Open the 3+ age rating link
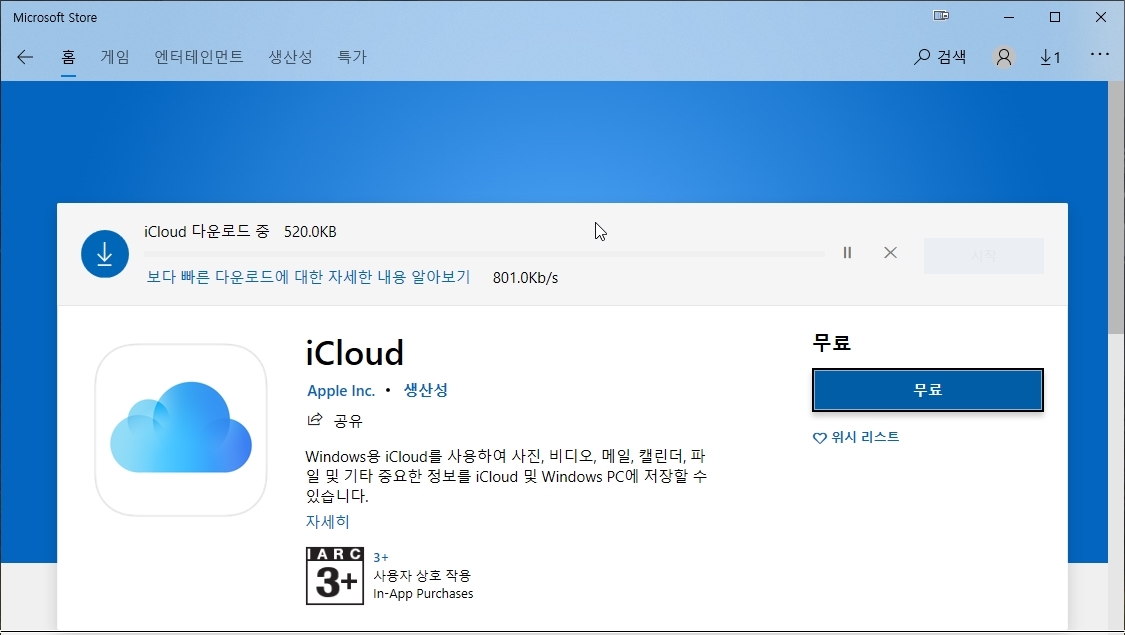The width and height of the screenshot is (1125, 635). click(380, 558)
